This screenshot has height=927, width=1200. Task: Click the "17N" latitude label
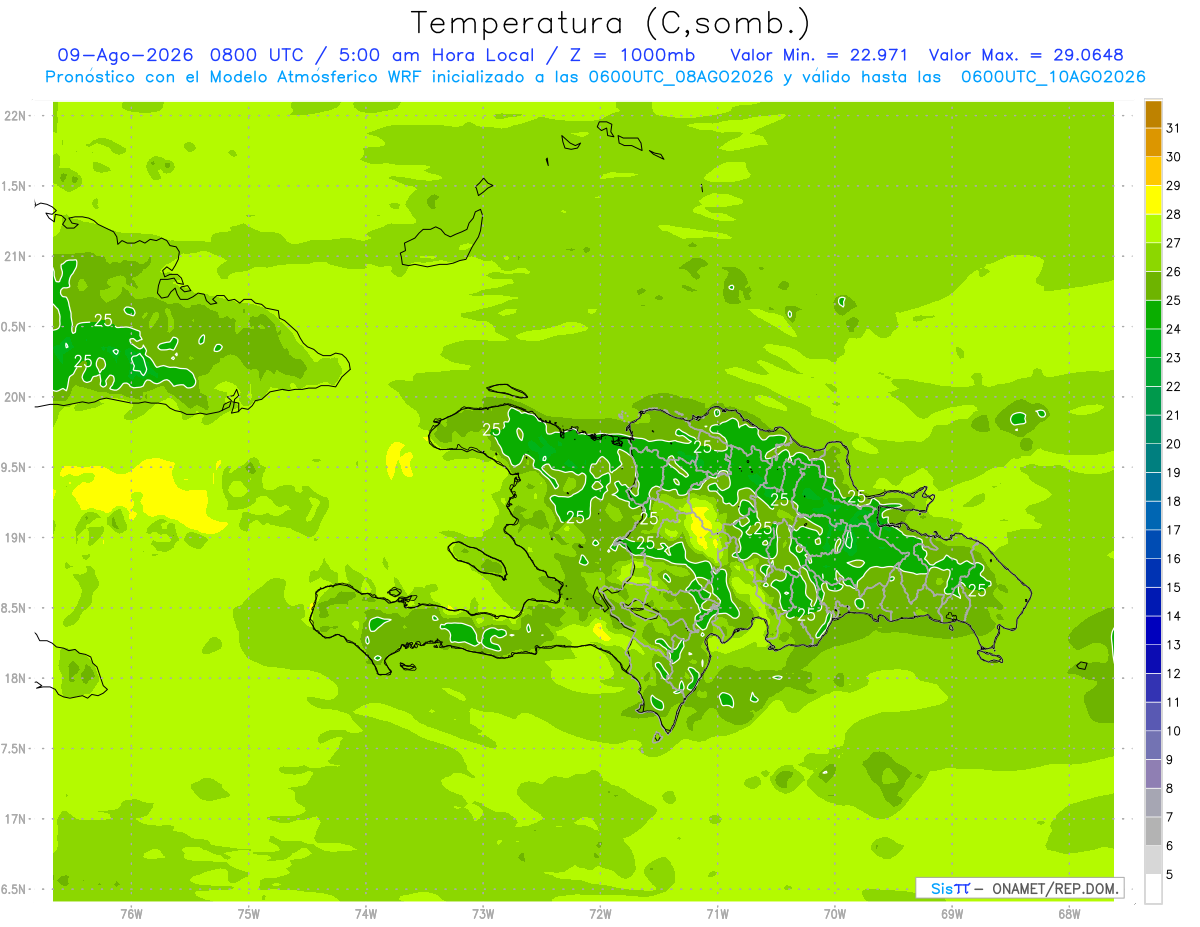15,820
